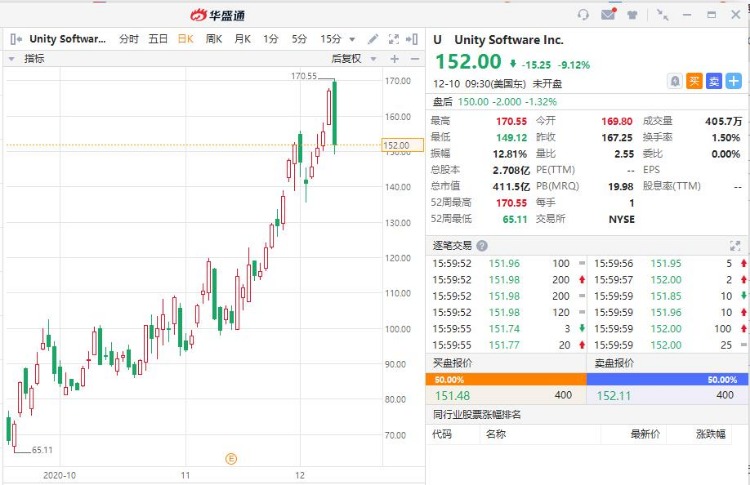Open the mail messages icon

click(x=608, y=14)
